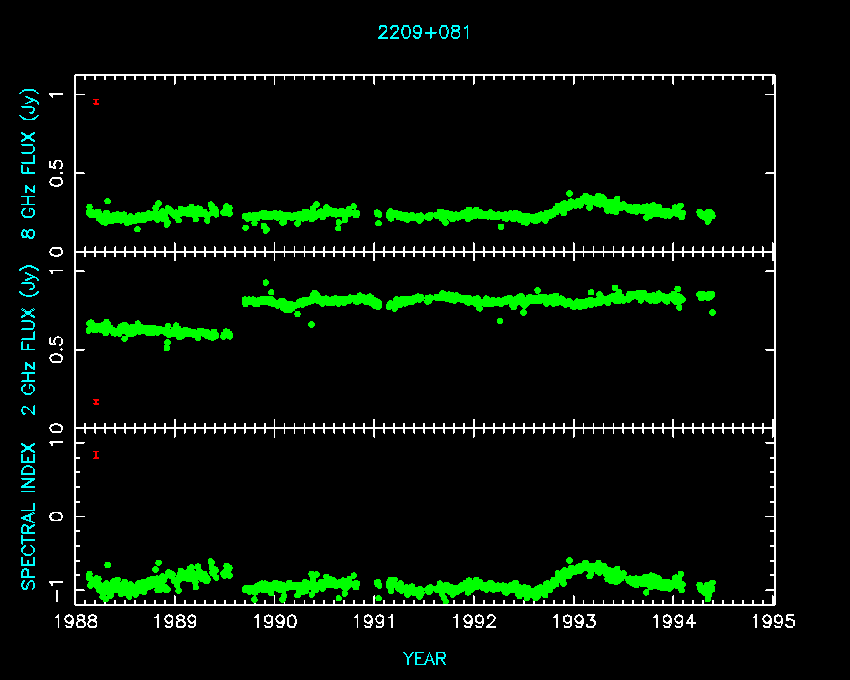Select the 1990 year tick label
This screenshot has height=680, width=850.
[x=276, y=622]
